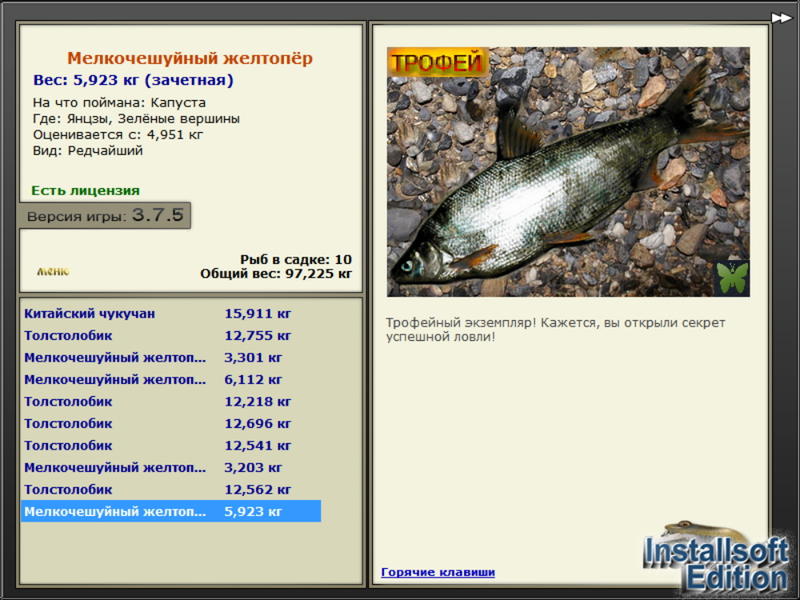Select the 3,203 кг желтопёр row

pyautogui.click(x=171, y=467)
